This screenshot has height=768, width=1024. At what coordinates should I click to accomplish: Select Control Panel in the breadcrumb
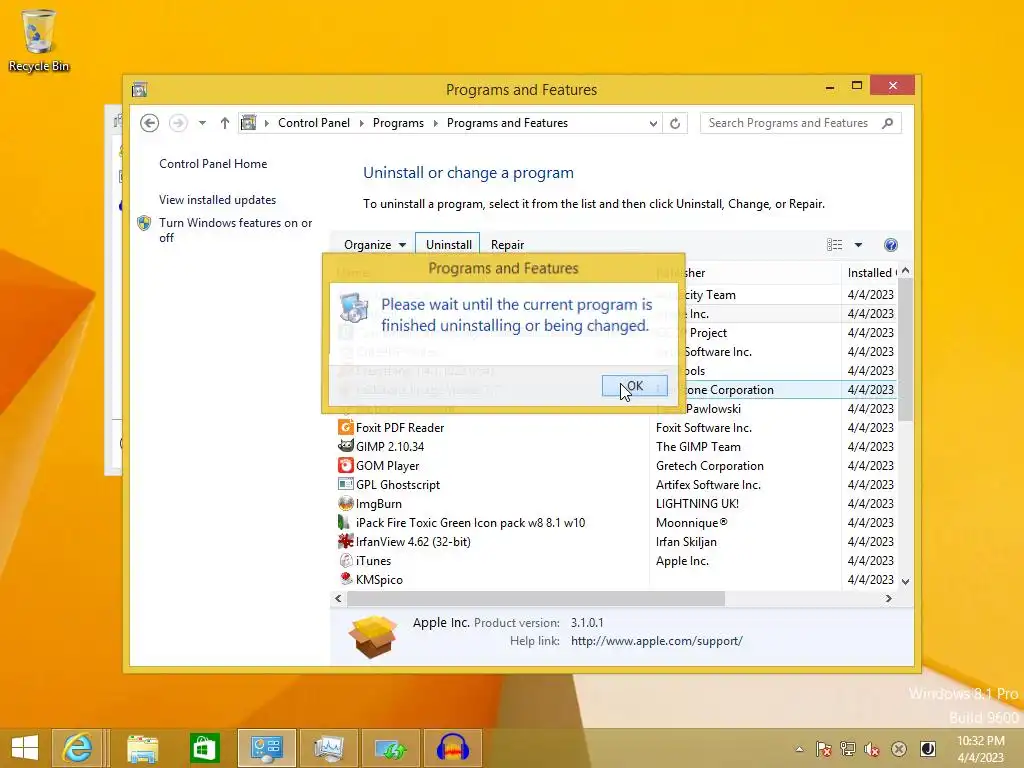(313, 123)
